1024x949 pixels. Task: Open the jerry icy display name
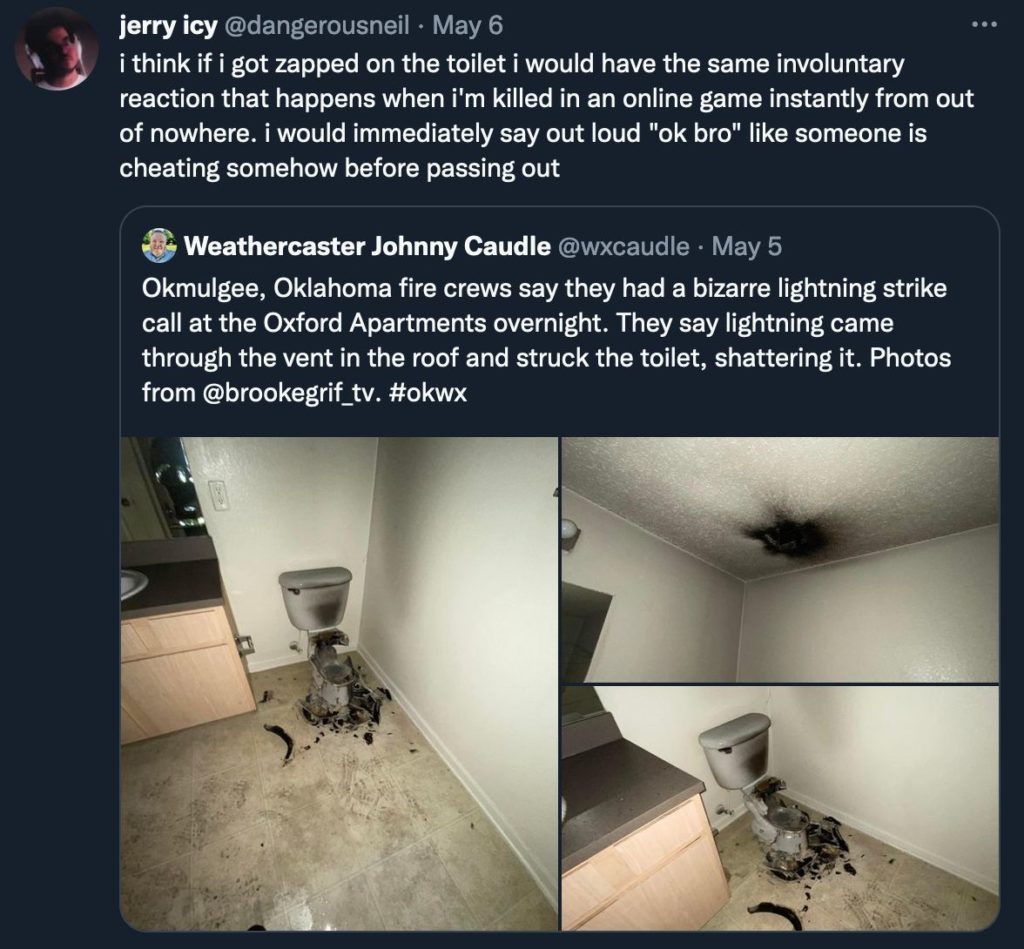coord(168,25)
